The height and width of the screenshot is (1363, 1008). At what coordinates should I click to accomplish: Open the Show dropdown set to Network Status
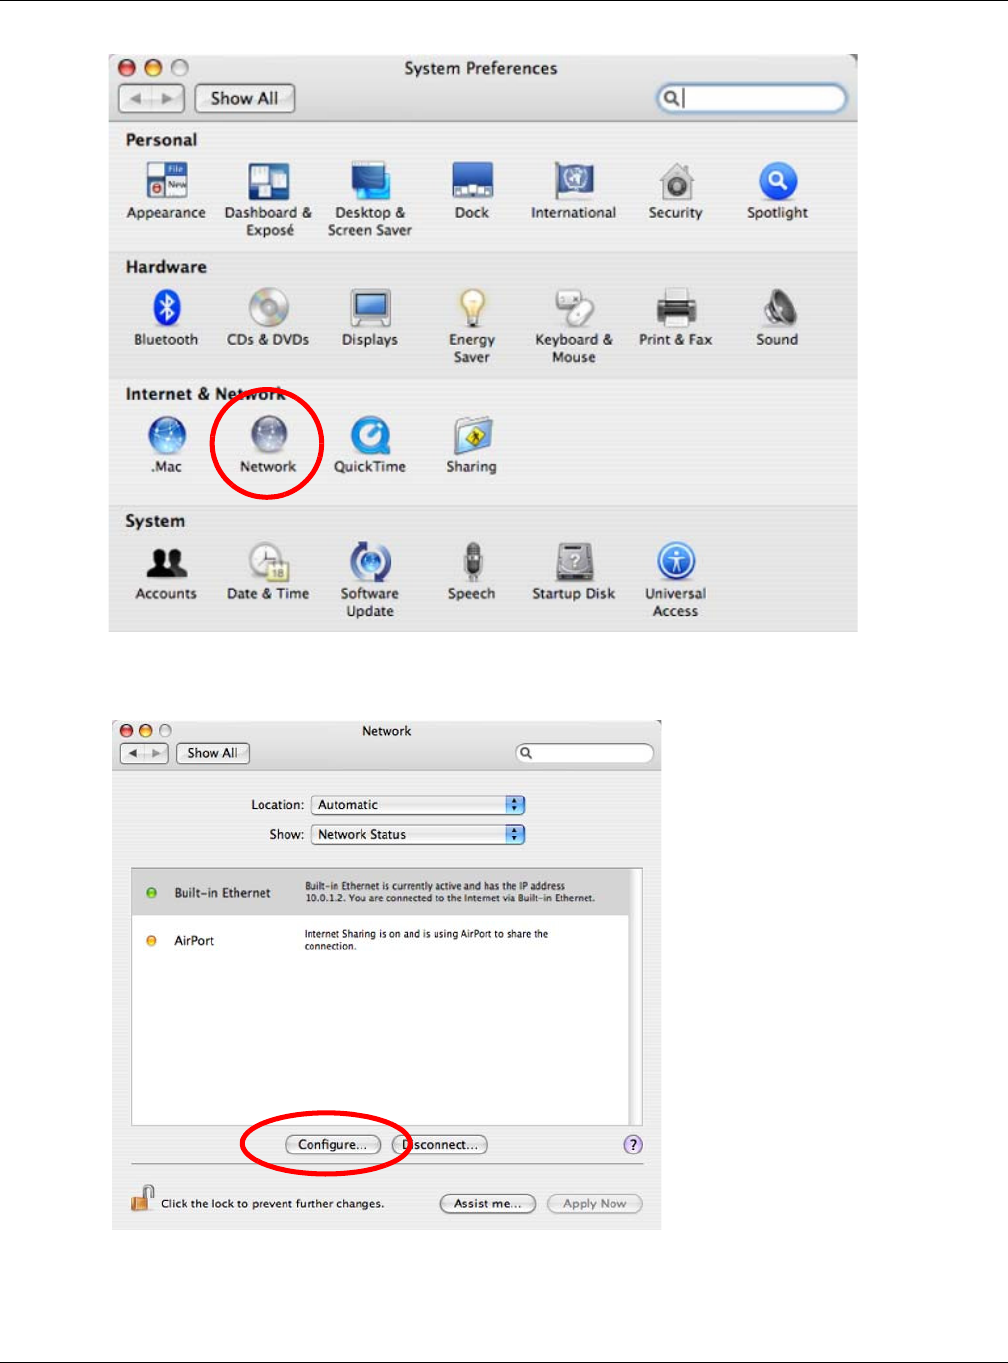click(418, 834)
